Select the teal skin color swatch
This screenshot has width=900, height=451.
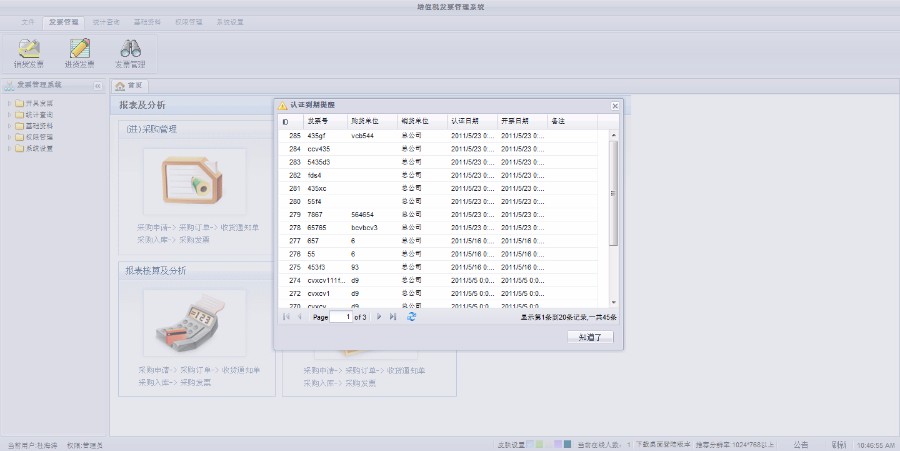pos(567,444)
